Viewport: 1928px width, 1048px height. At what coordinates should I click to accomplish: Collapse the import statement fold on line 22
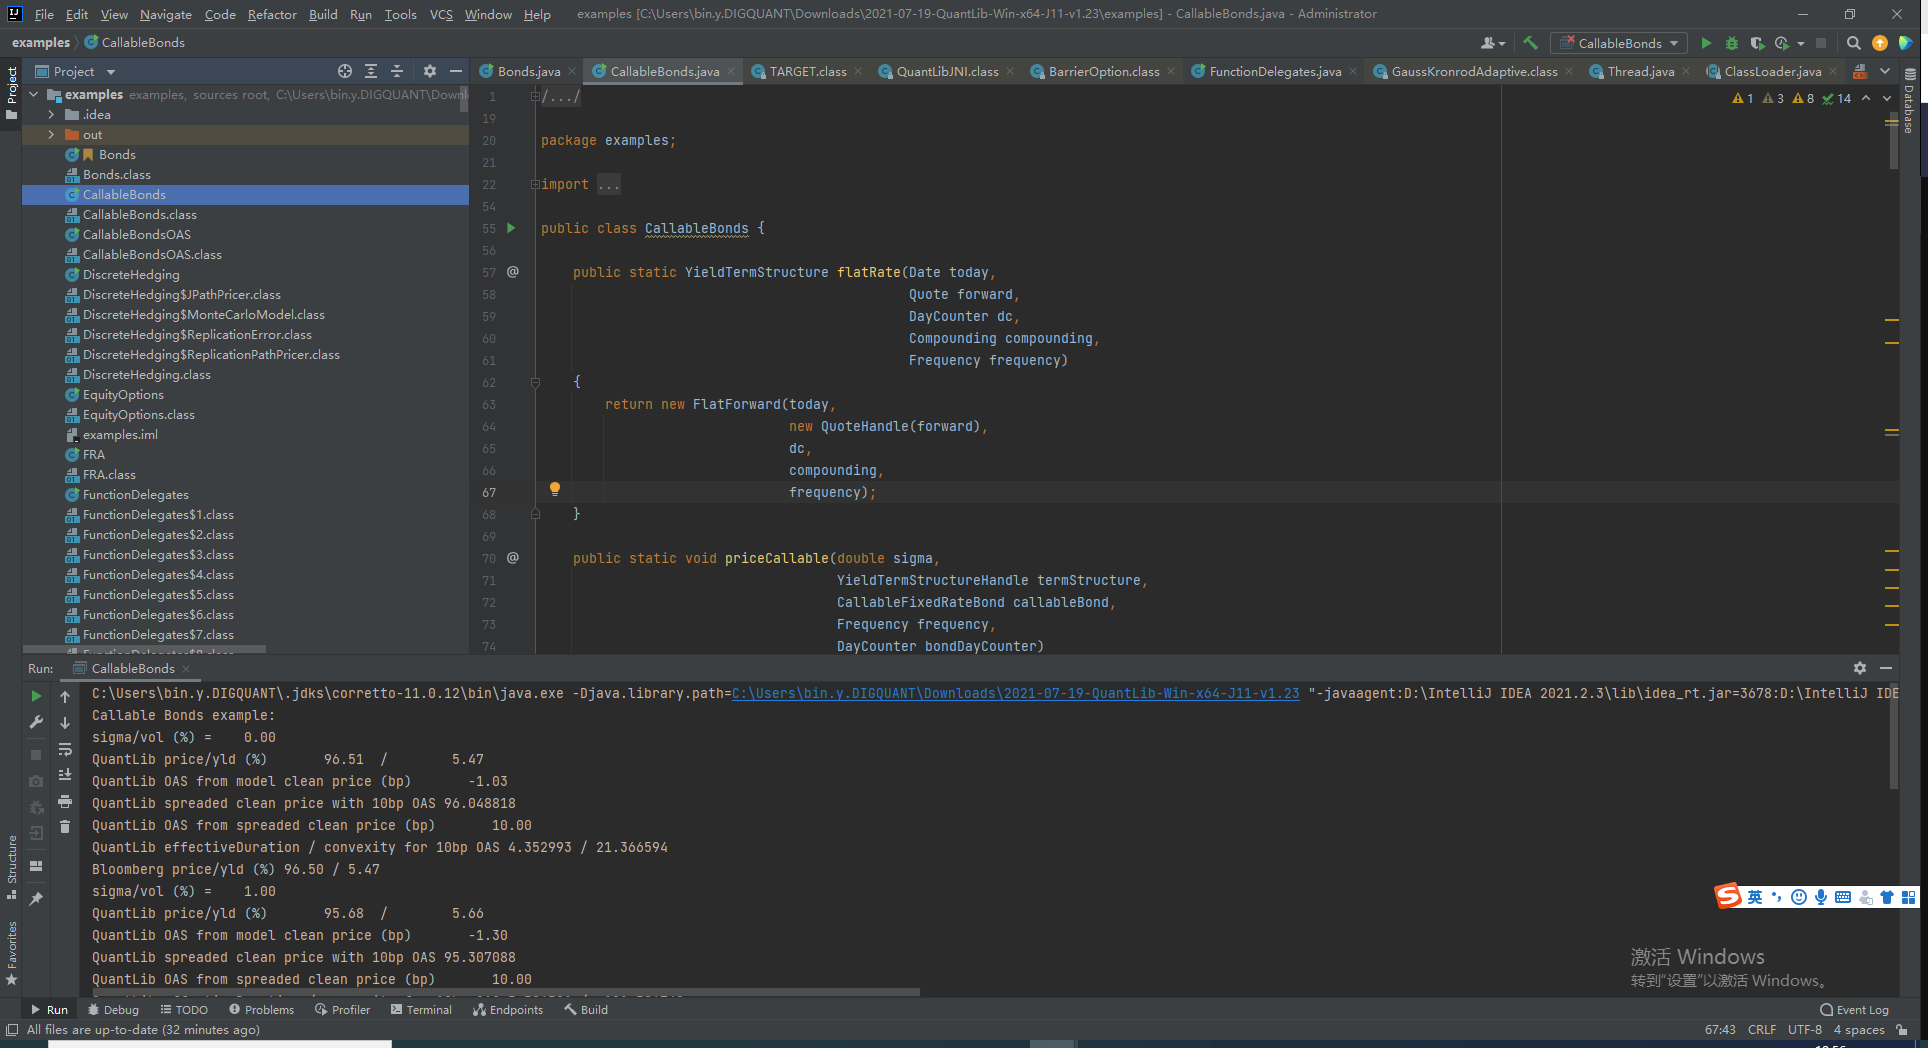(x=535, y=183)
